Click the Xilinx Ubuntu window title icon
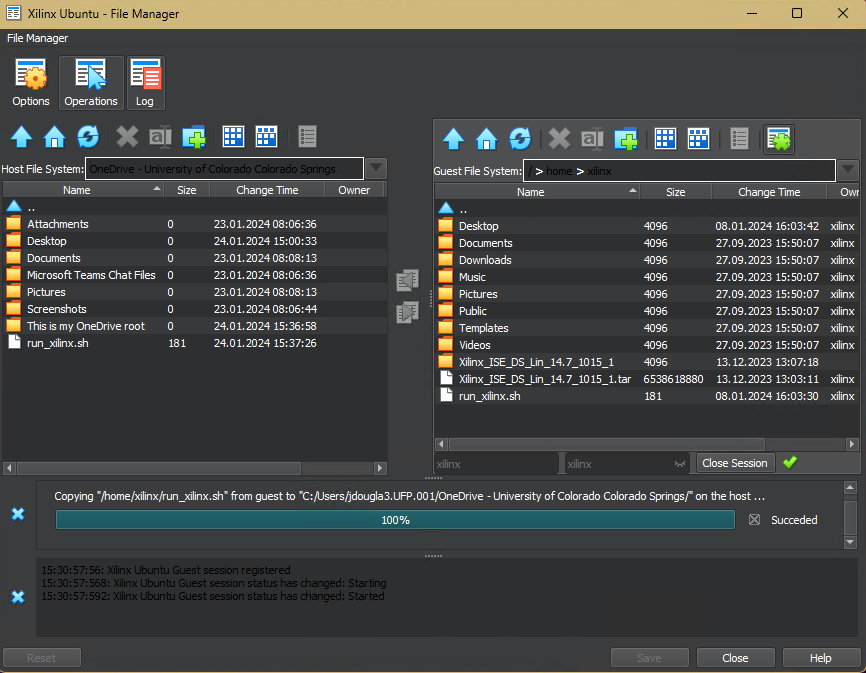Screen dimensions: 866x673 pos(13,13)
